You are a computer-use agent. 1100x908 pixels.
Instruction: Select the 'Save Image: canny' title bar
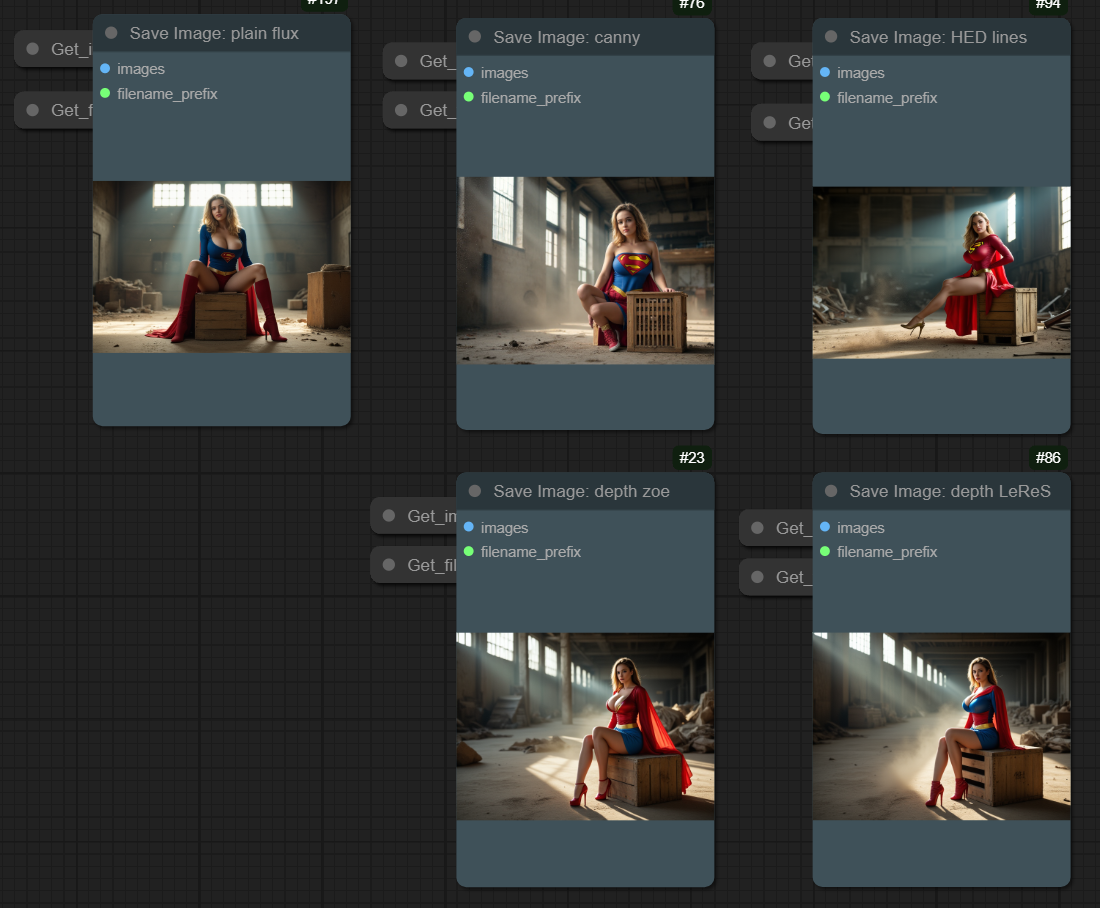click(600, 37)
